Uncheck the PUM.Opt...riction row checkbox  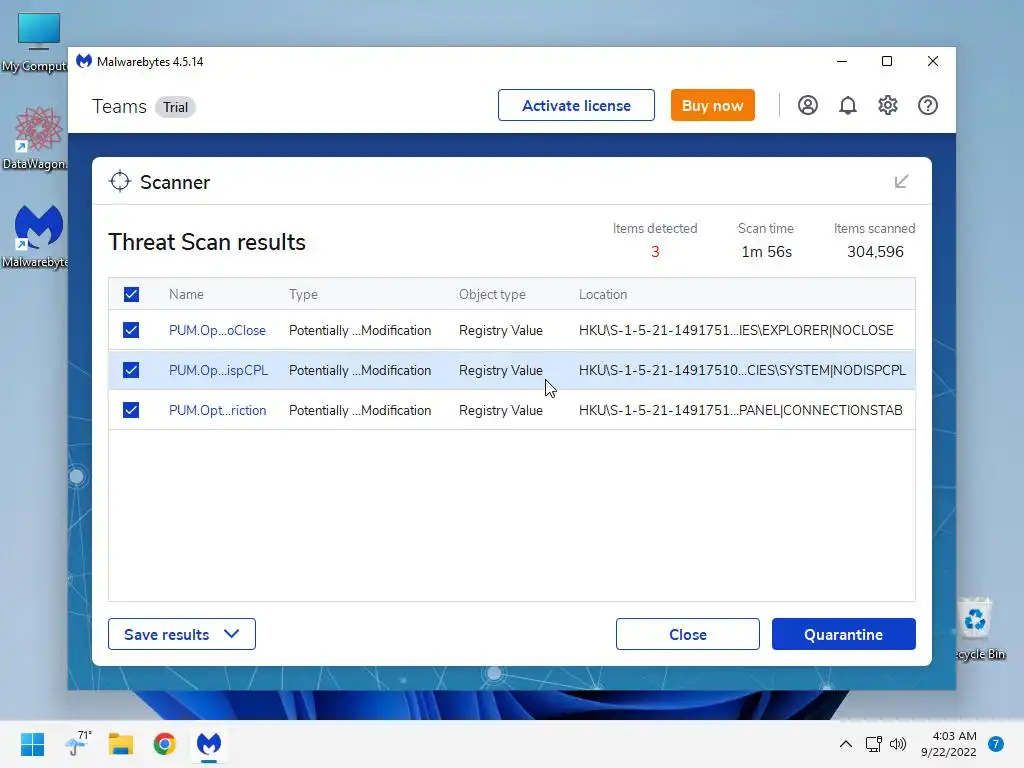click(131, 410)
